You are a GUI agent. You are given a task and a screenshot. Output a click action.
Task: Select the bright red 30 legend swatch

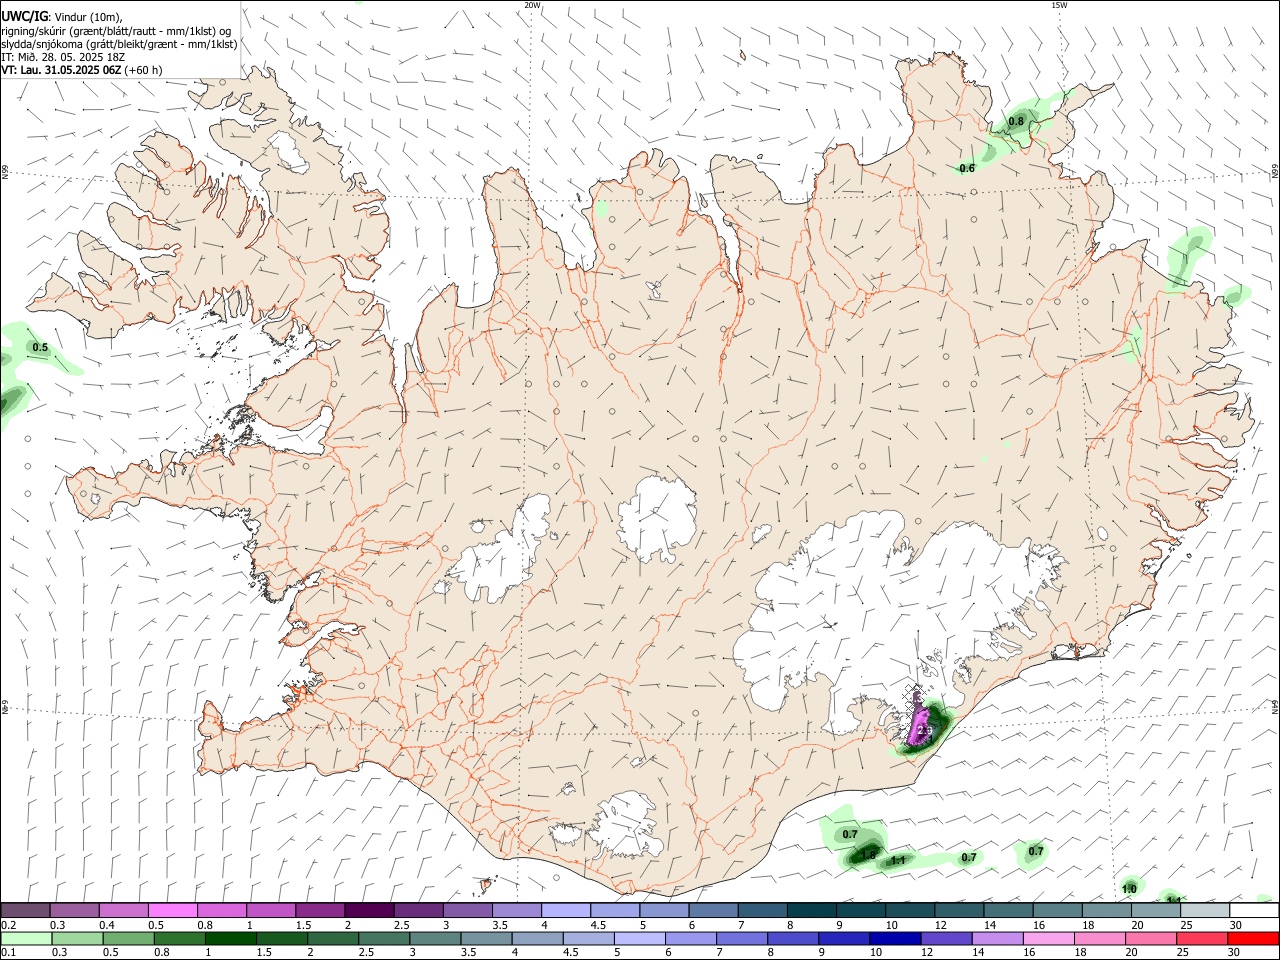click(x=1254, y=938)
